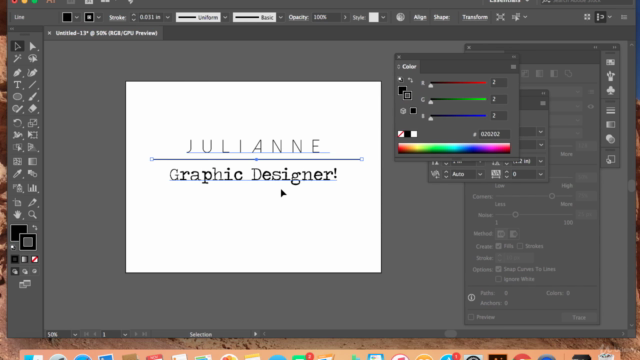640x360 pixels.
Task: Select the Curvature tool
Action: [33, 73]
